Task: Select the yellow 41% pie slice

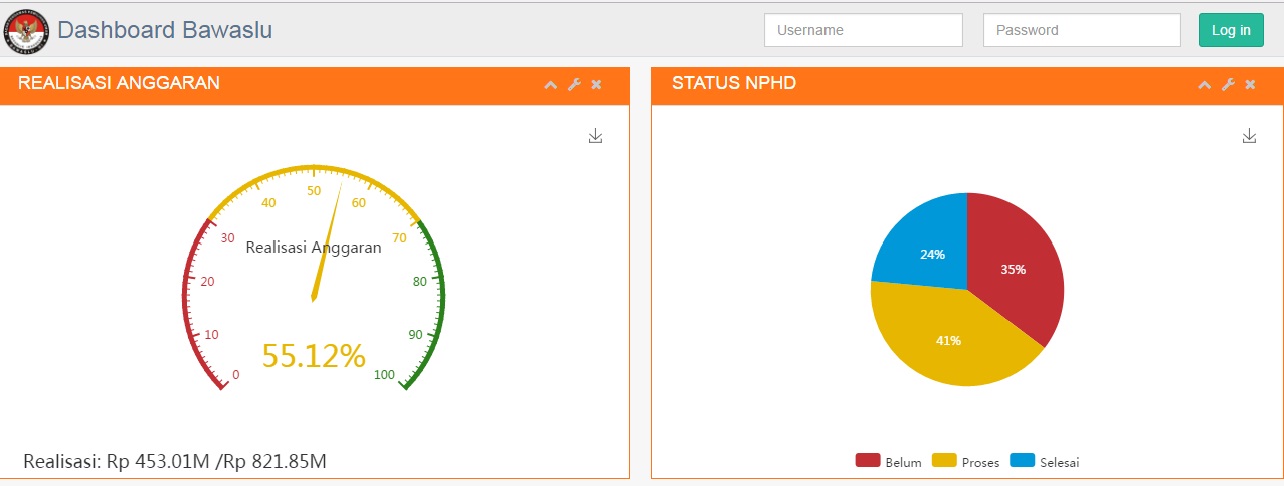Action: pos(945,340)
